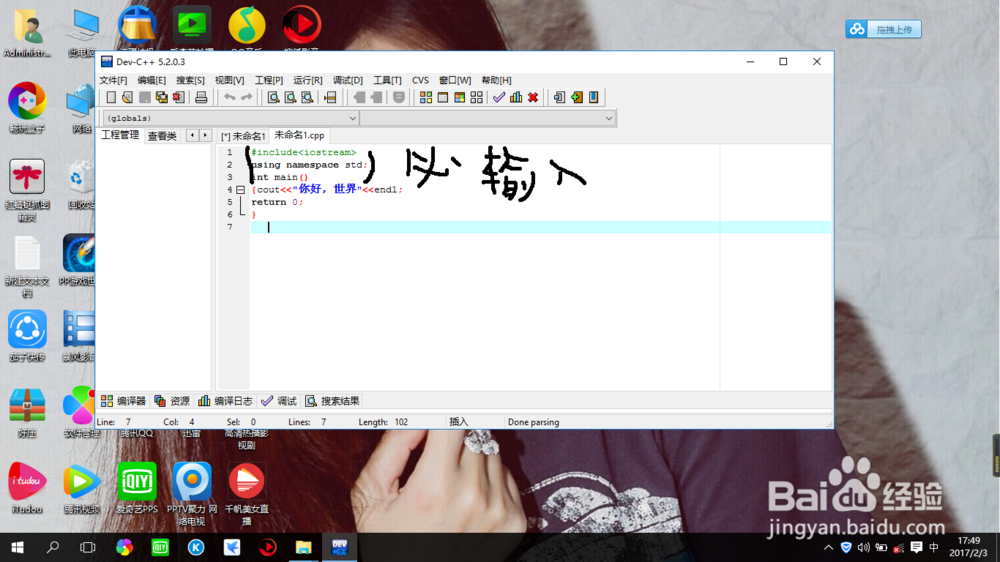Click the Undo arrow icon

click(x=230, y=98)
